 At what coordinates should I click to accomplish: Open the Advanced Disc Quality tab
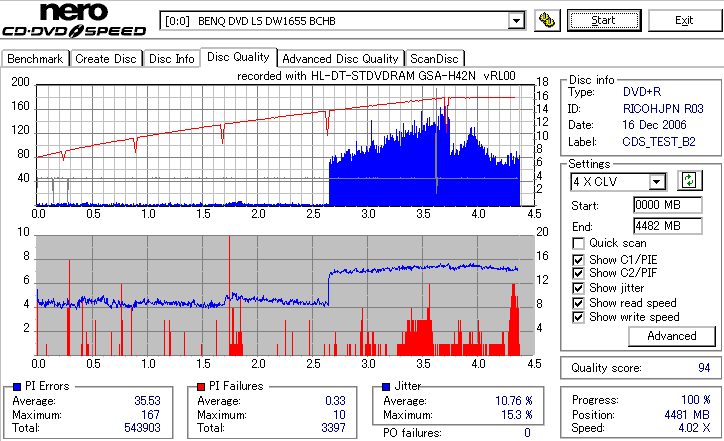pyautogui.click(x=340, y=59)
